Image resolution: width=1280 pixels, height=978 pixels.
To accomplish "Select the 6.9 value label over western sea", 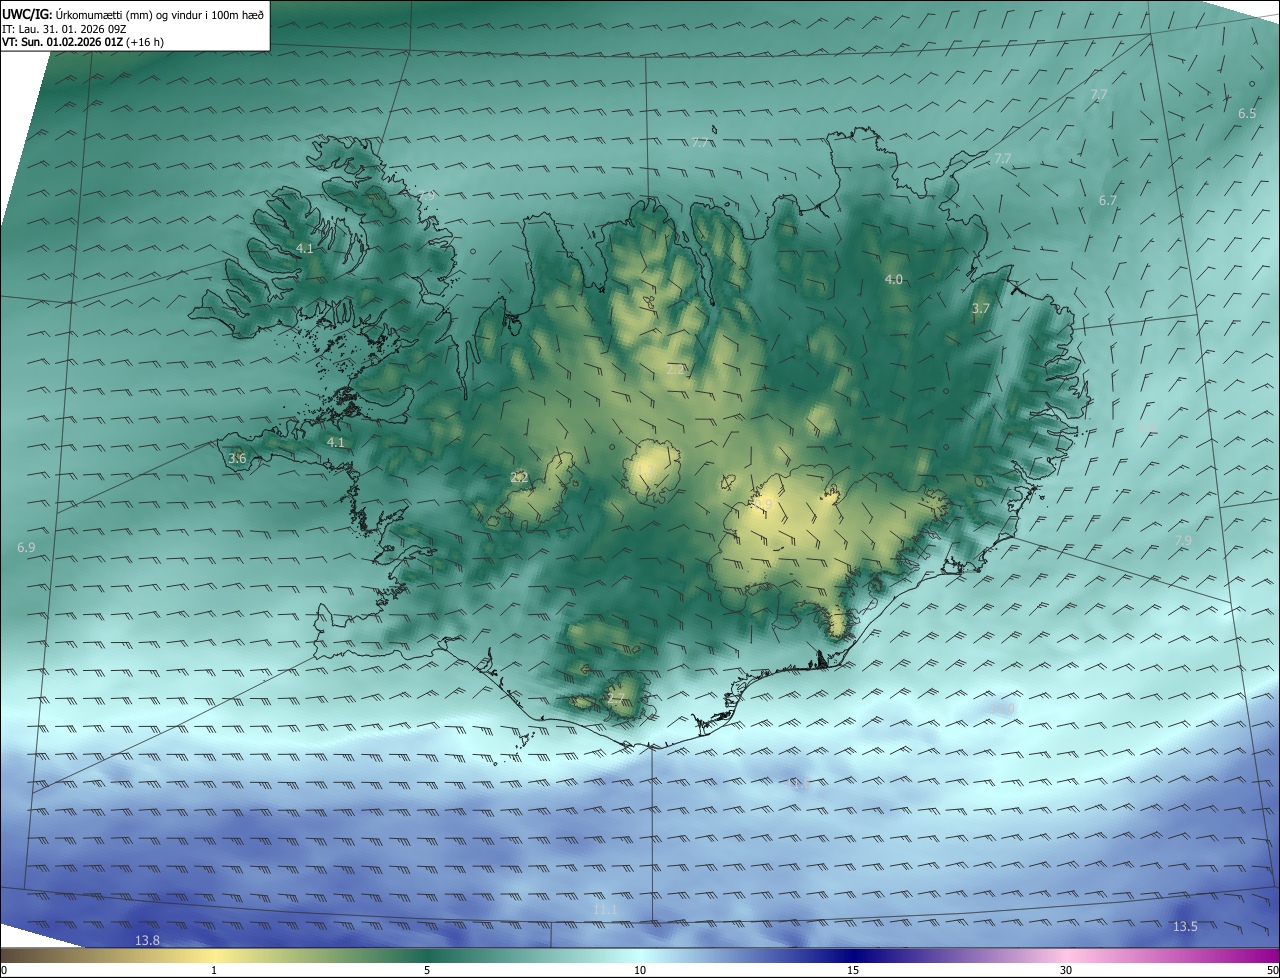I will [x=26, y=548].
